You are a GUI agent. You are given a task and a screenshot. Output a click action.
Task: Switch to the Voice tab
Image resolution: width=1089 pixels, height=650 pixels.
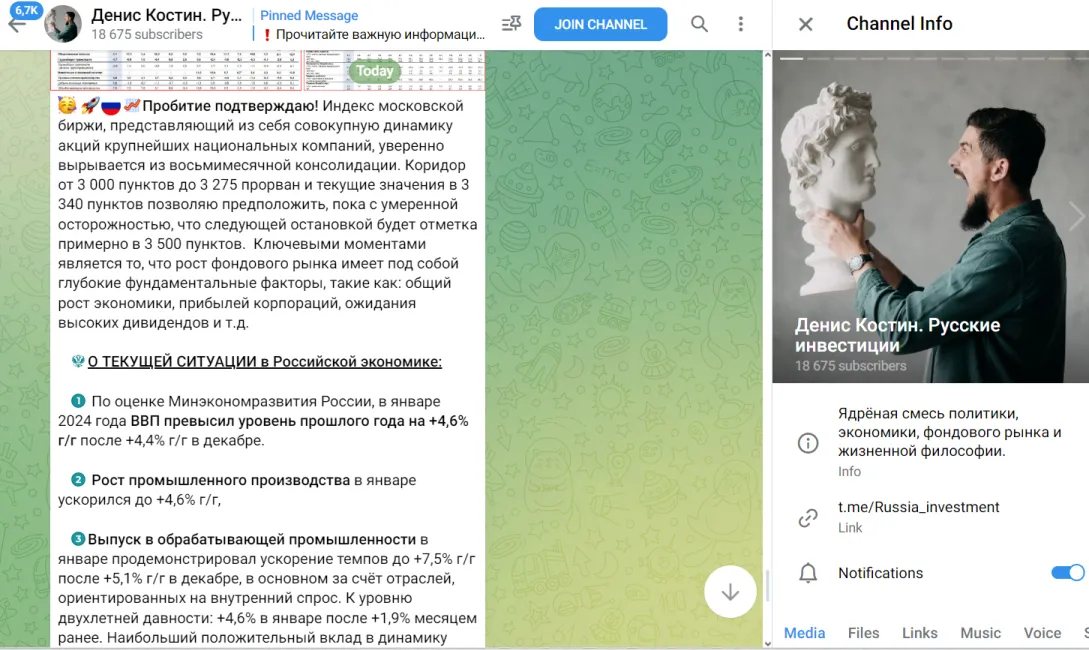(1042, 633)
